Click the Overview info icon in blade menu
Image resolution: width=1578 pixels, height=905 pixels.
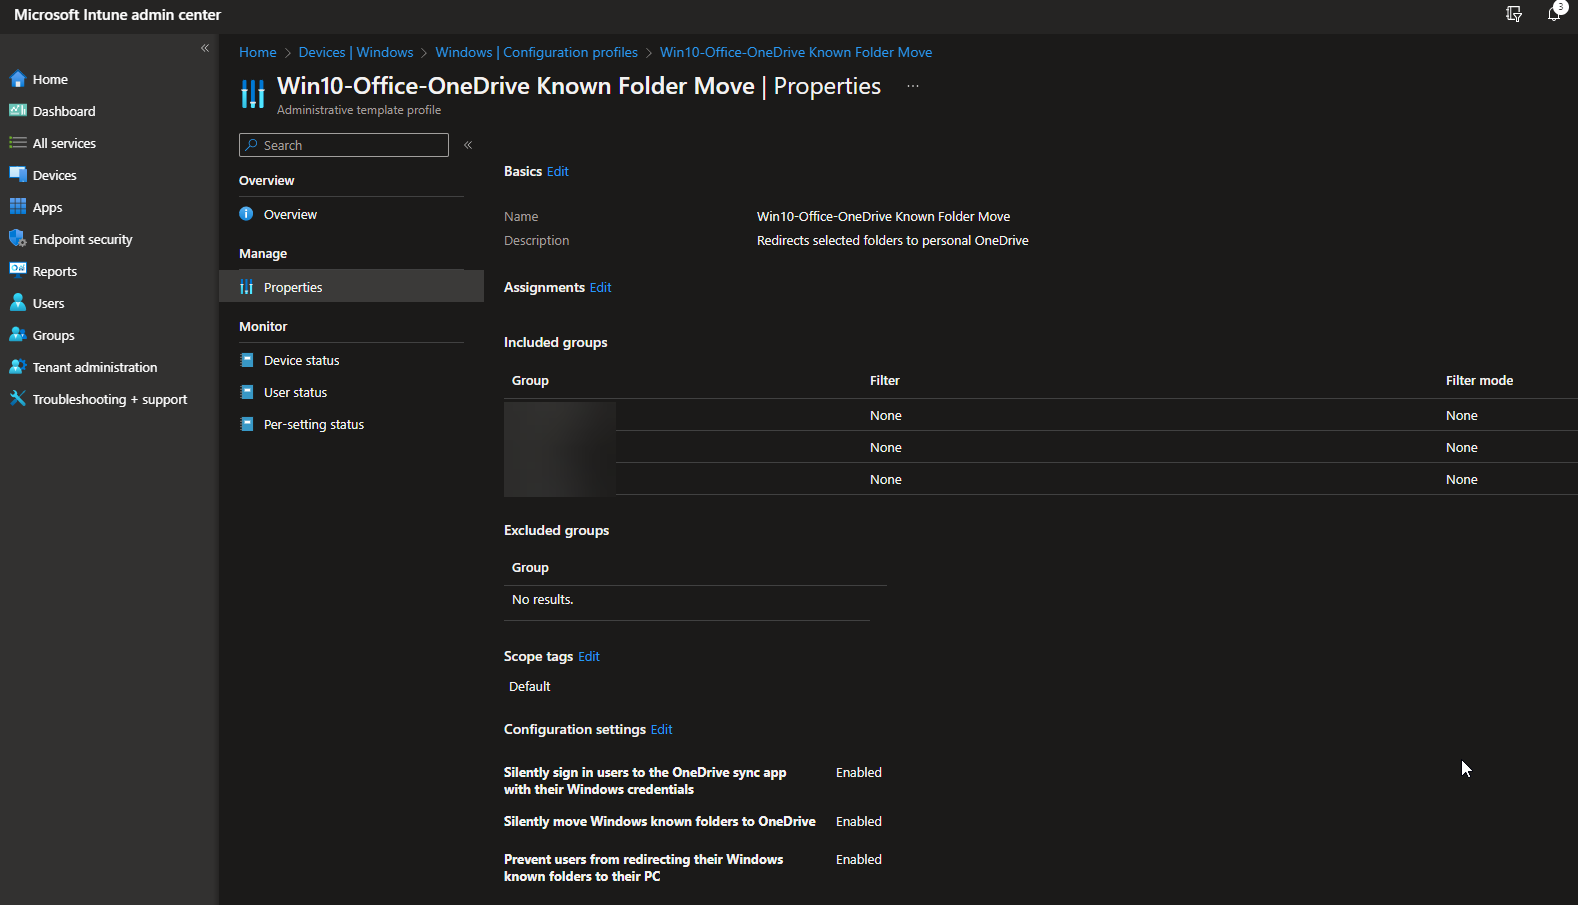tap(246, 214)
